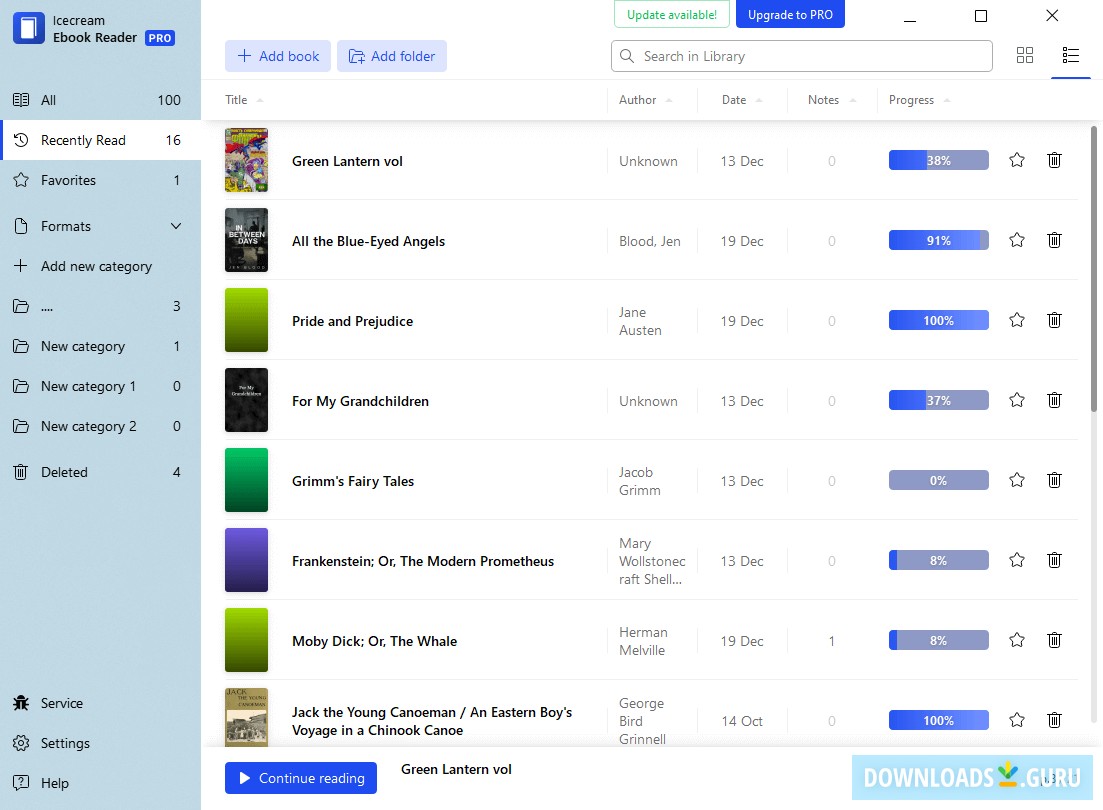The height and width of the screenshot is (810, 1103).
Task: Click the Add folder button
Action: click(x=392, y=56)
